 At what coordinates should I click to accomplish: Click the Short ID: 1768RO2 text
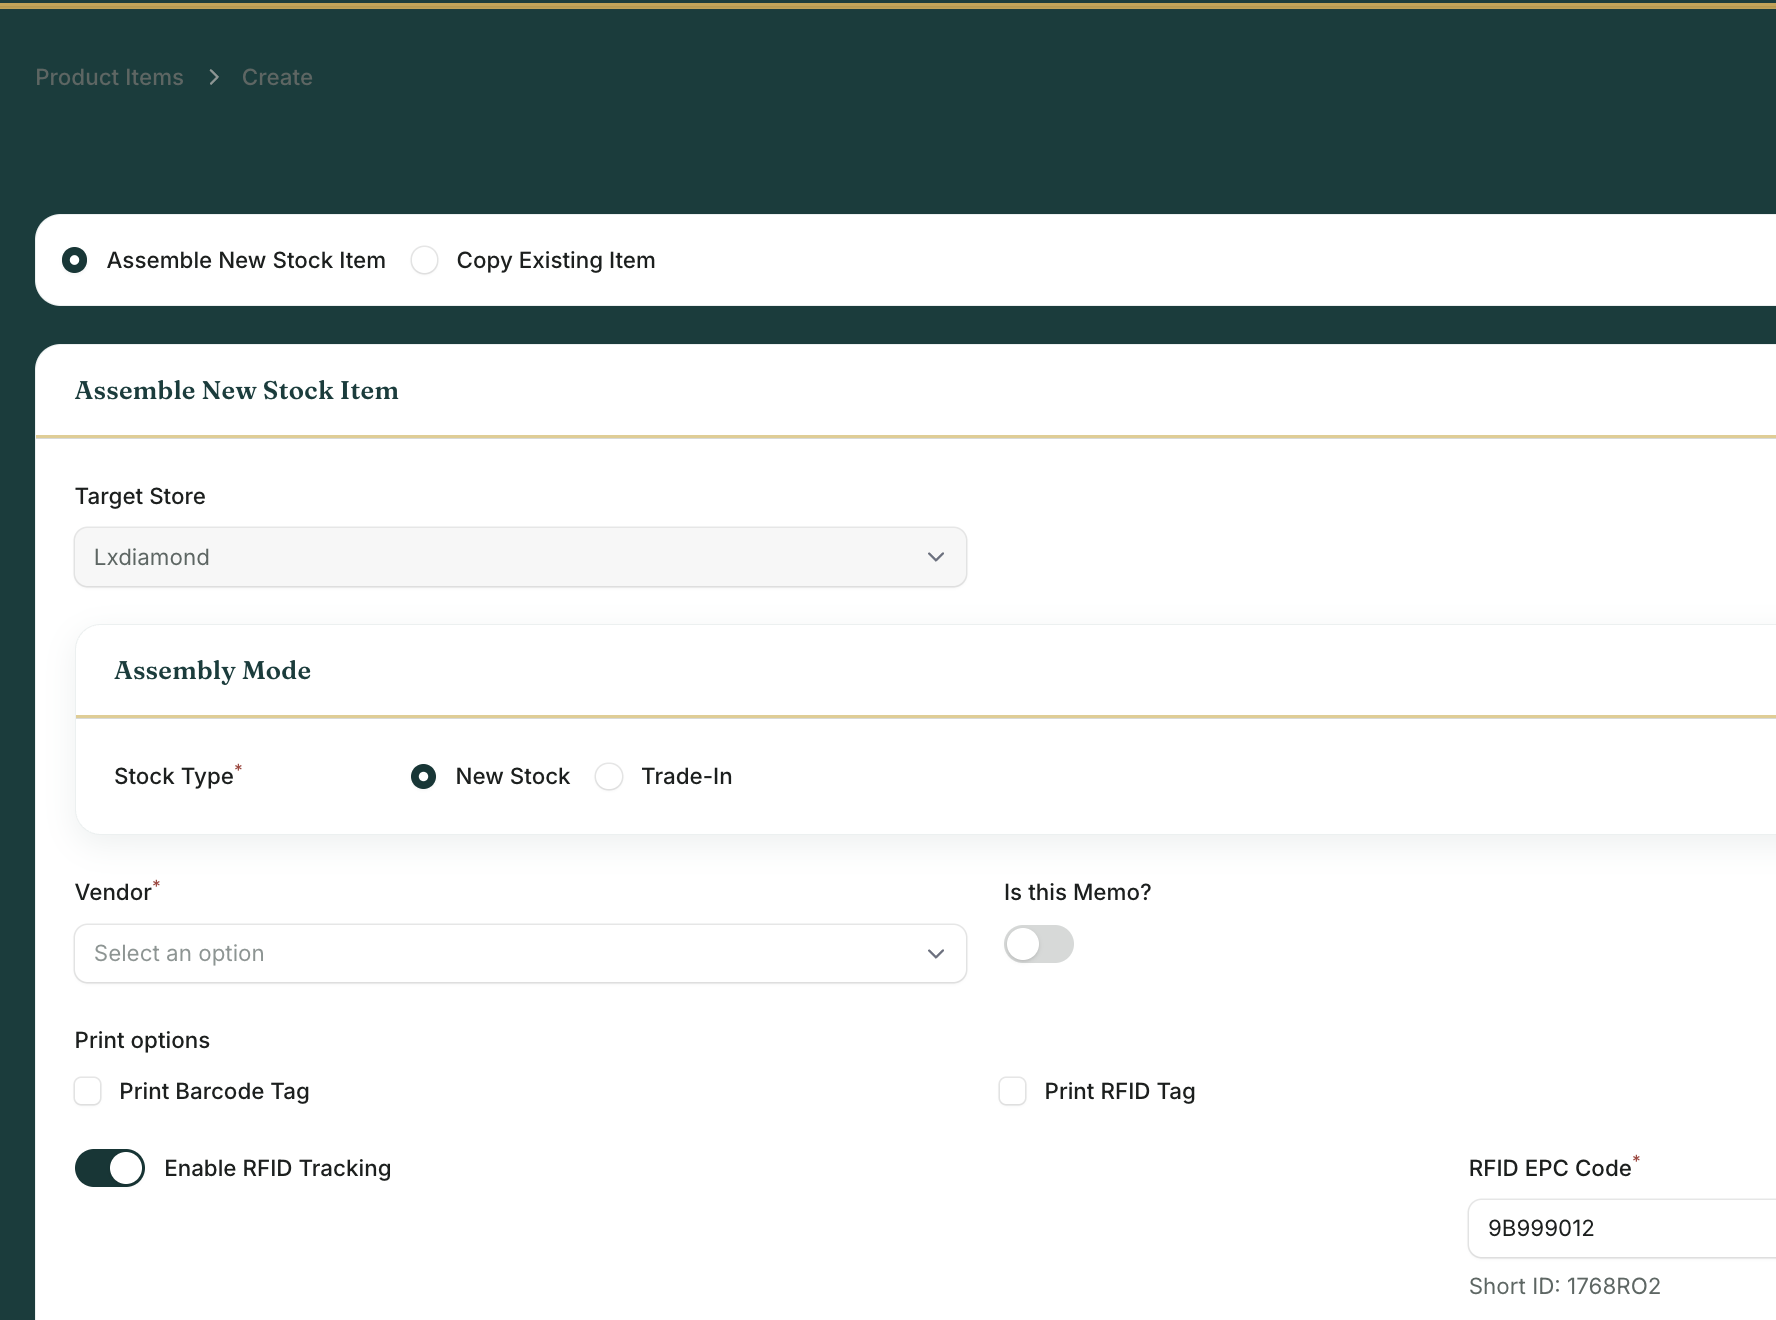1565,1286
